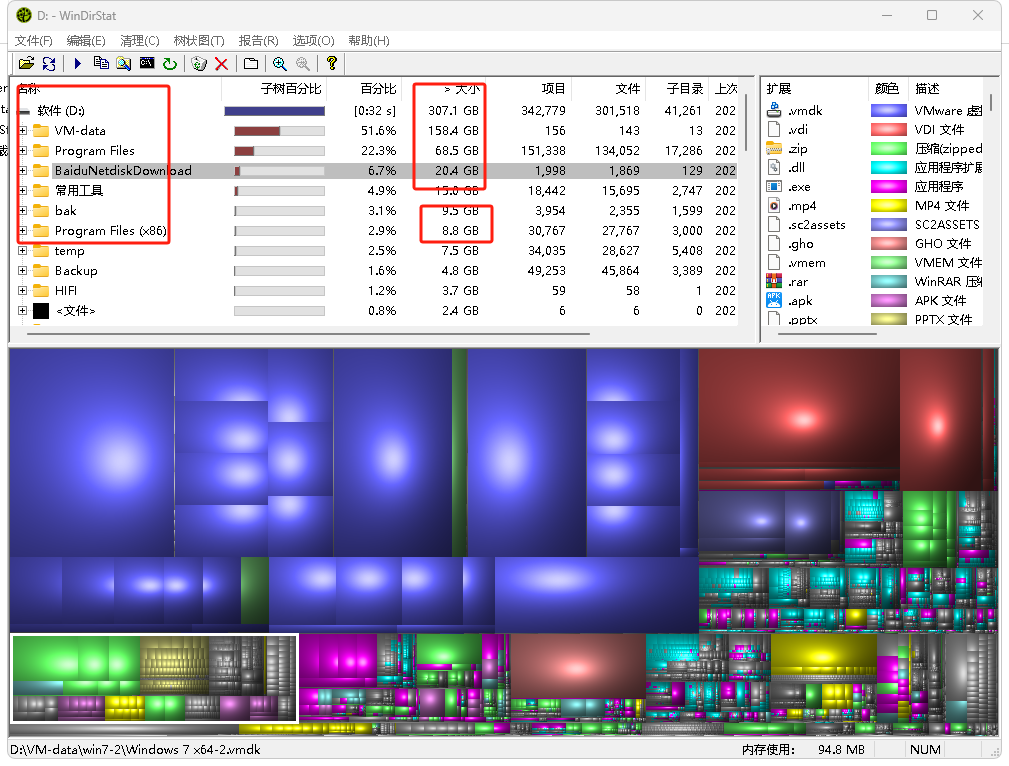Screen dimensions: 1009x766
Task: Select the BaiduNetdiskDownload folder row
Action: pos(123,170)
